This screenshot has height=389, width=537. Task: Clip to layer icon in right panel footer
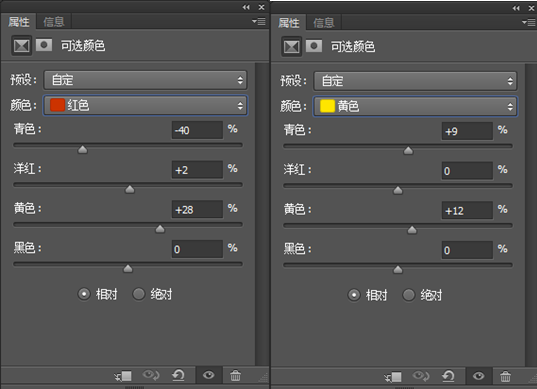pyautogui.click(x=393, y=377)
